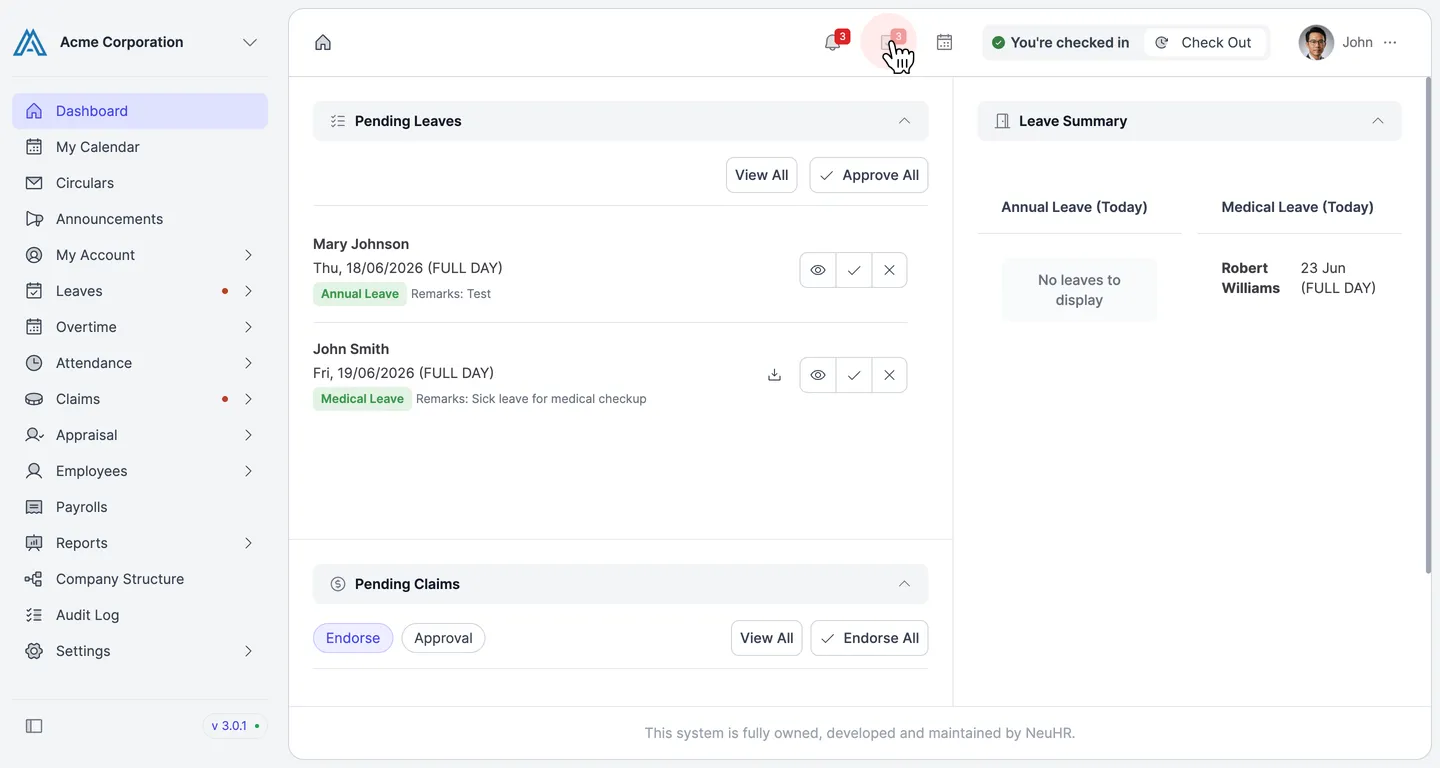Screen dimensions: 1440x768
Task: Open the calendar icon in header
Action: [944, 42]
